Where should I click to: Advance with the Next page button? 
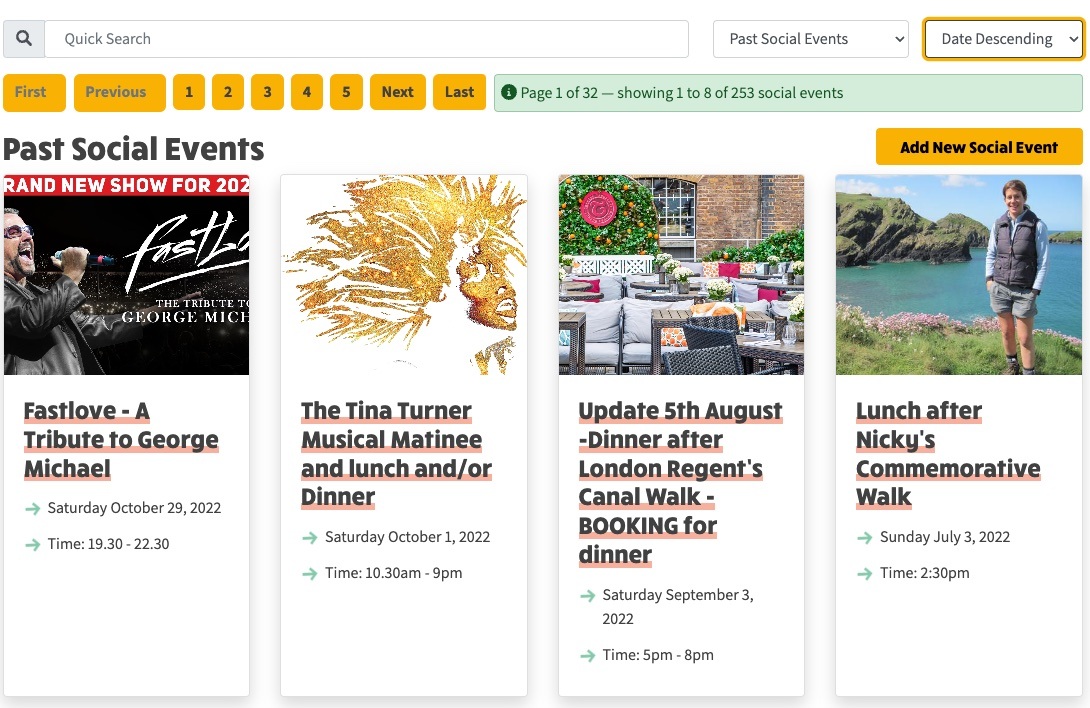398,92
